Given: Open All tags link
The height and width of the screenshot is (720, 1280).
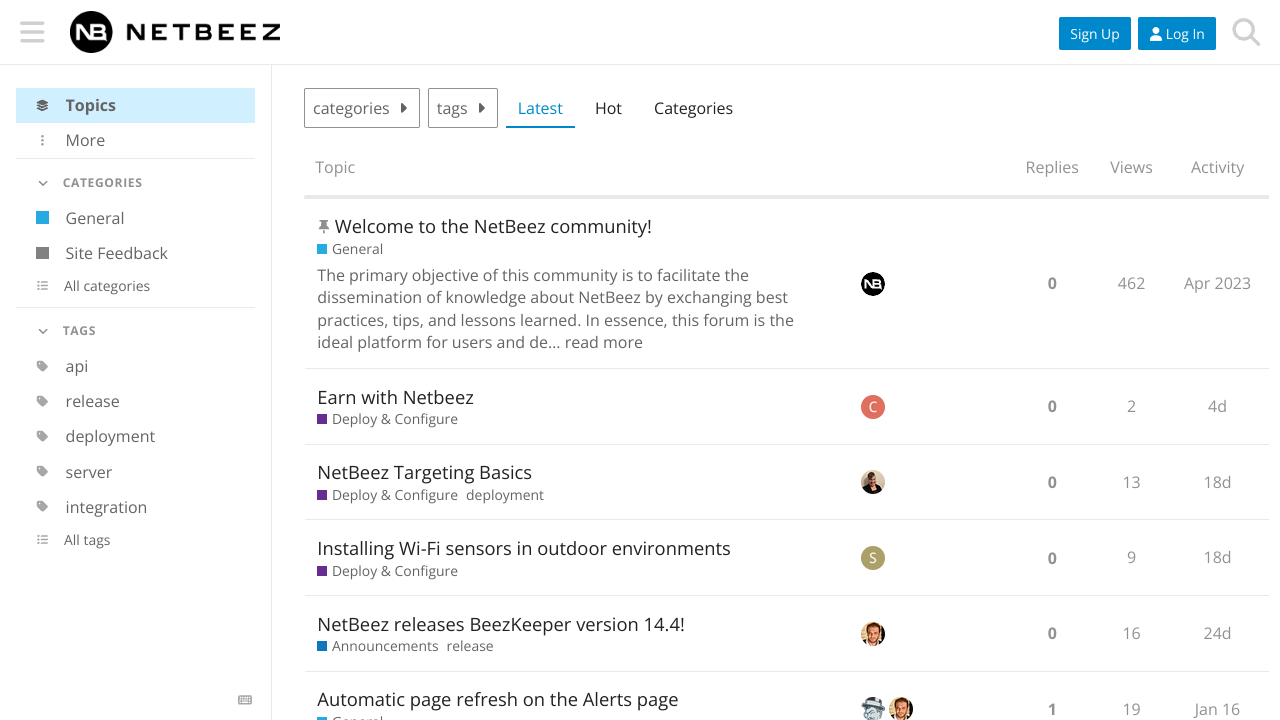Looking at the screenshot, I should pos(136,540).
